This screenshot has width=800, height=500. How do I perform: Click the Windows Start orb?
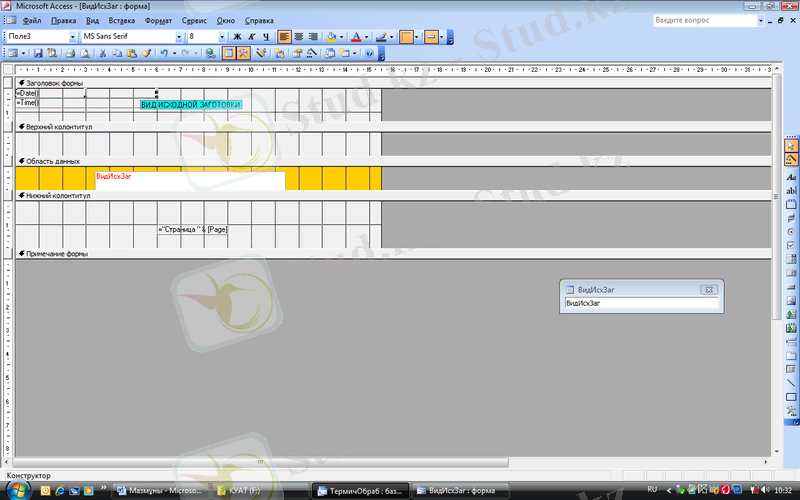tap(17, 490)
